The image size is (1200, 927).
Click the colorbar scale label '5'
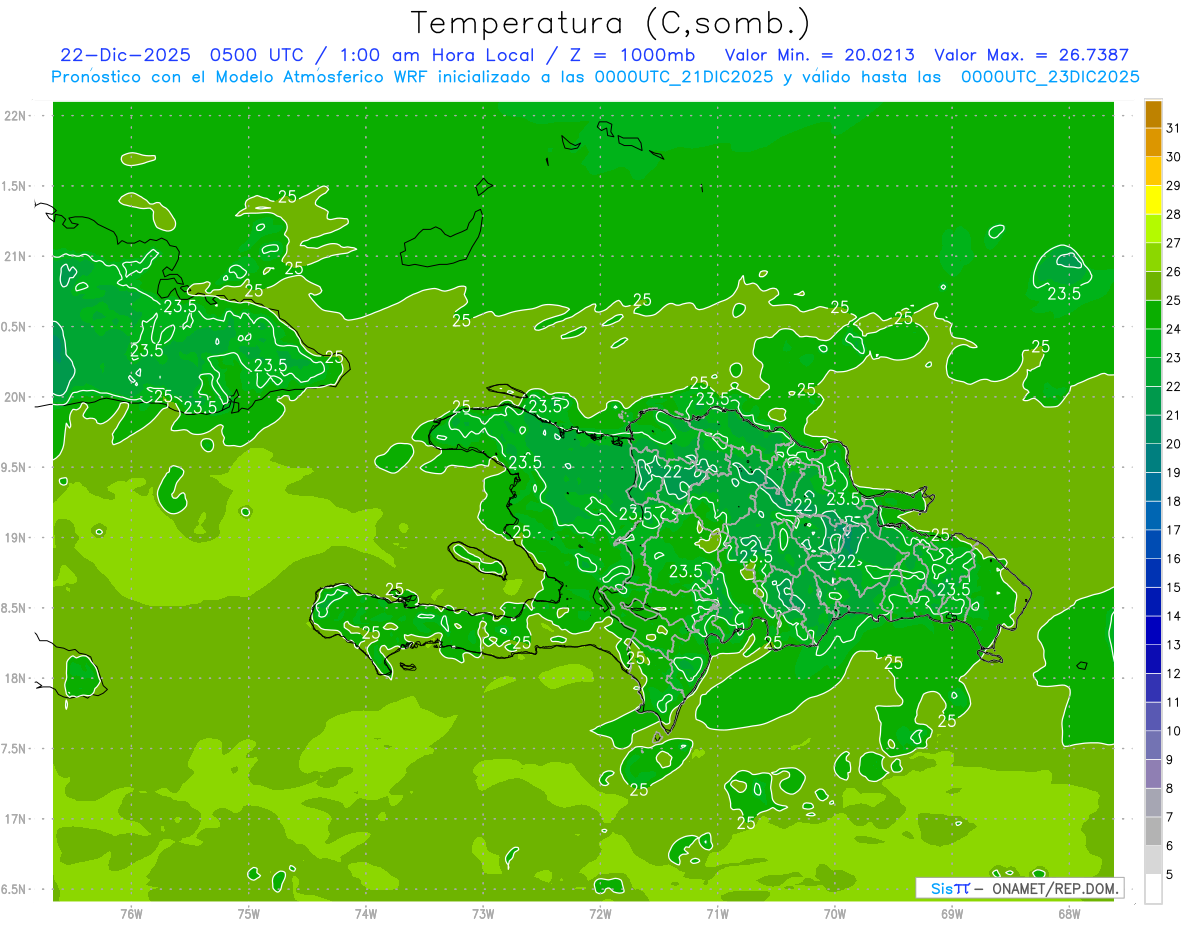1170,875
